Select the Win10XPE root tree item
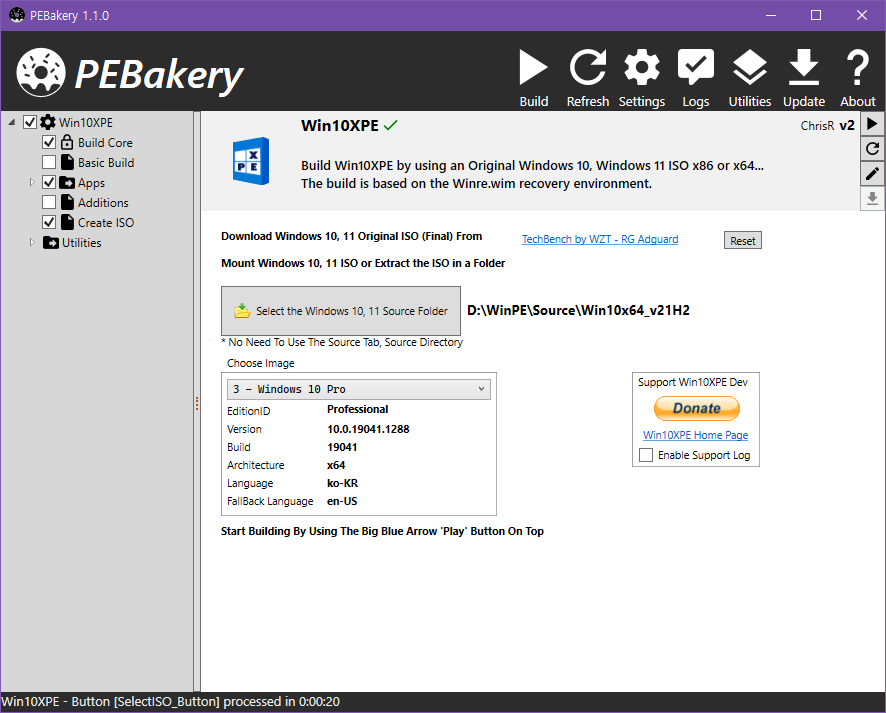886x713 pixels. point(86,123)
